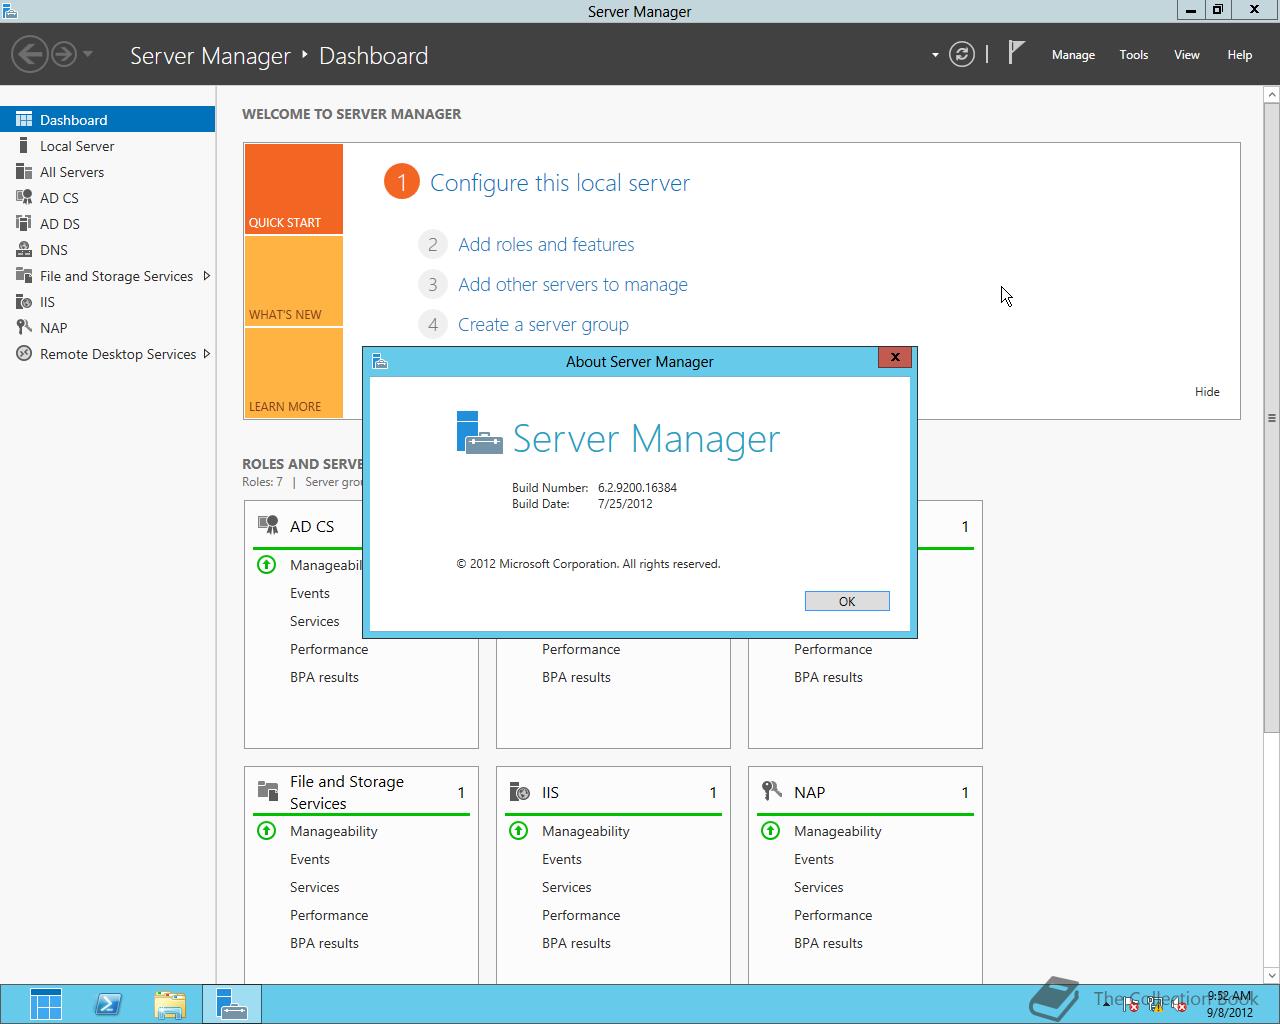Select Dashboard in the sidebar

coord(107,119)
